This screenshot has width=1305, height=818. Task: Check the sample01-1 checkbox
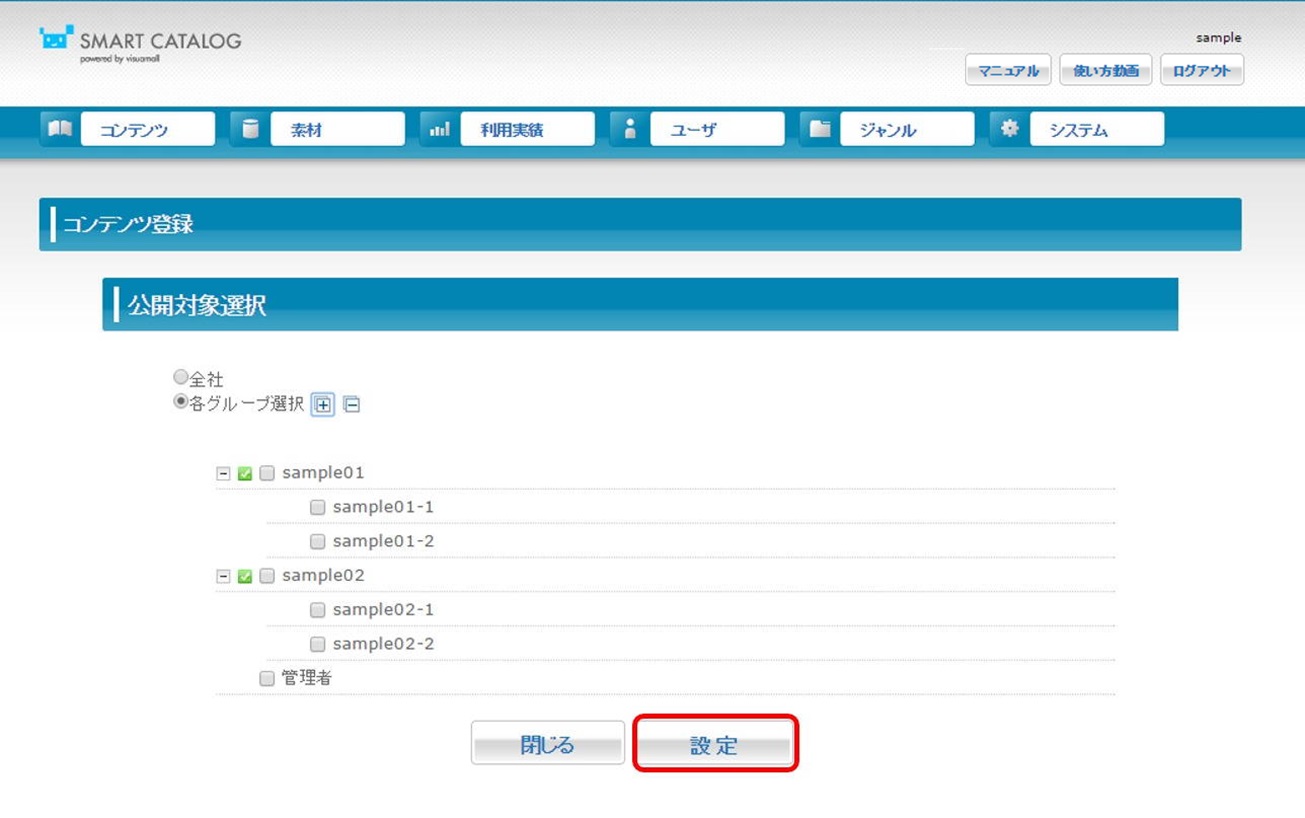click(x=317, y=508)
